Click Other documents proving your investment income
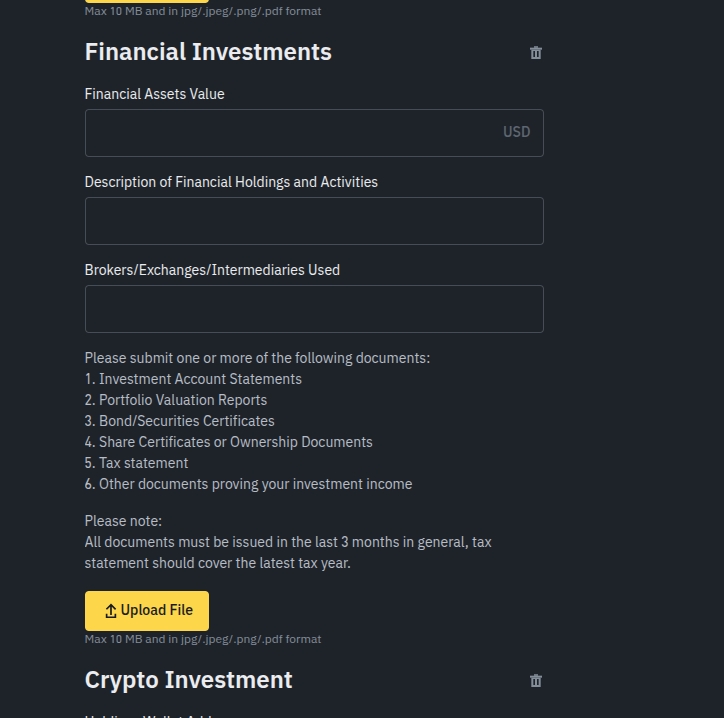The height and width of the screenshot is (718, 724). click(249, 484)
